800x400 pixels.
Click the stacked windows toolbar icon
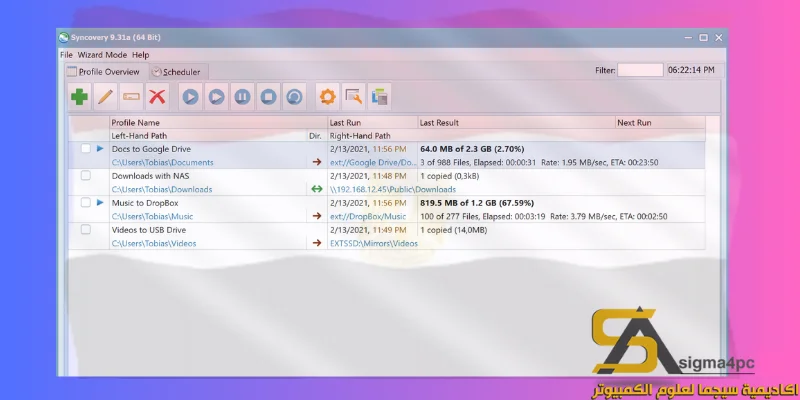click(380, 96)
